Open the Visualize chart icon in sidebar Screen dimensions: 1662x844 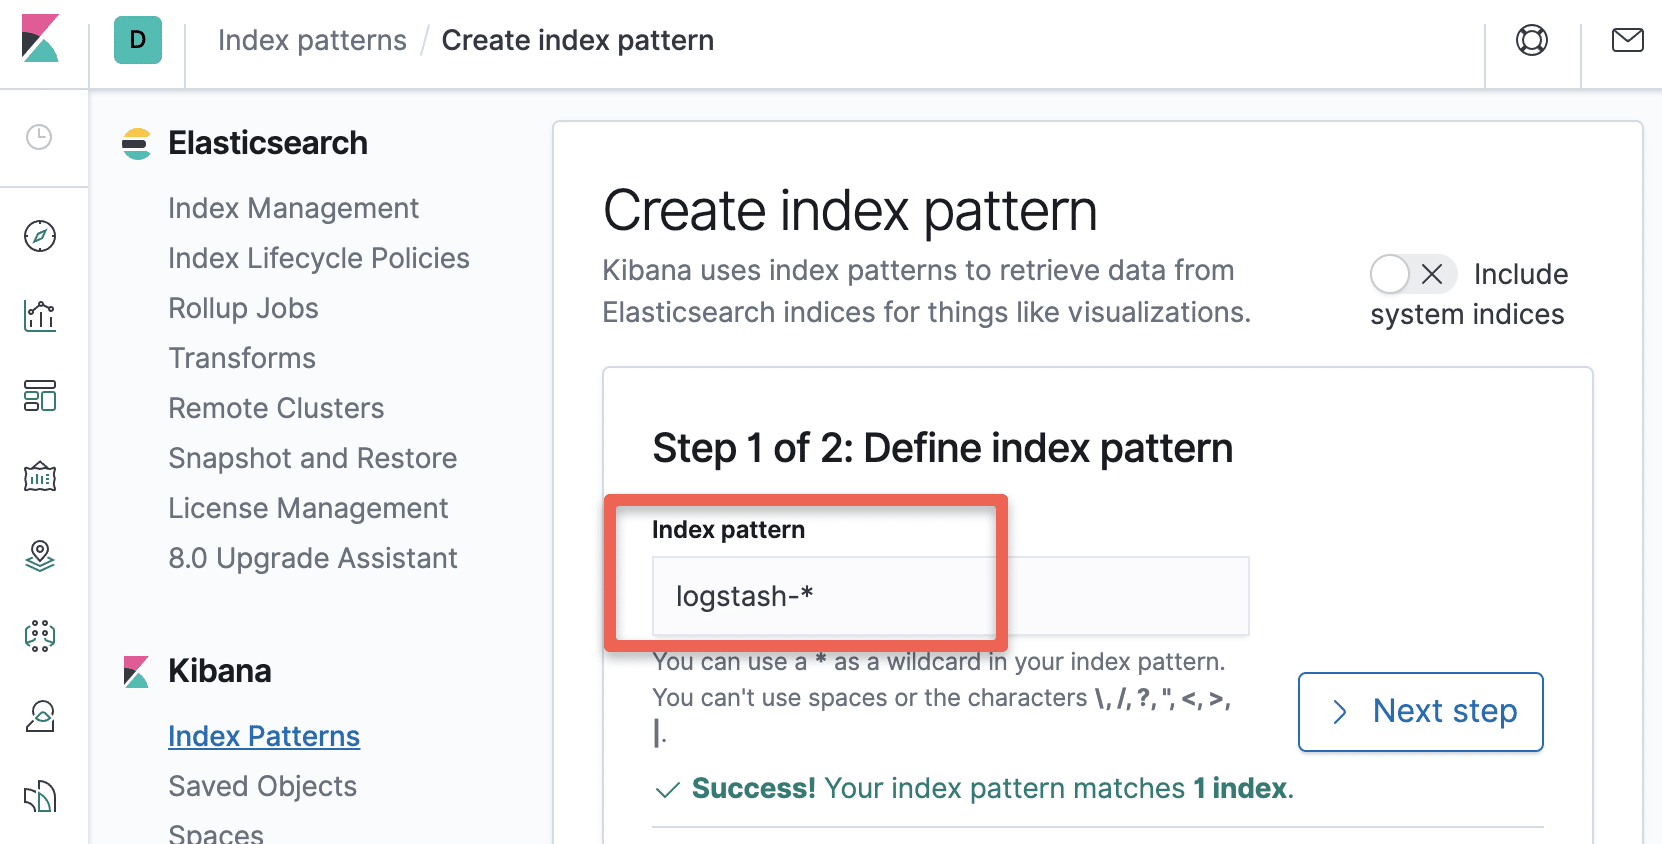[x=39, y=316]
